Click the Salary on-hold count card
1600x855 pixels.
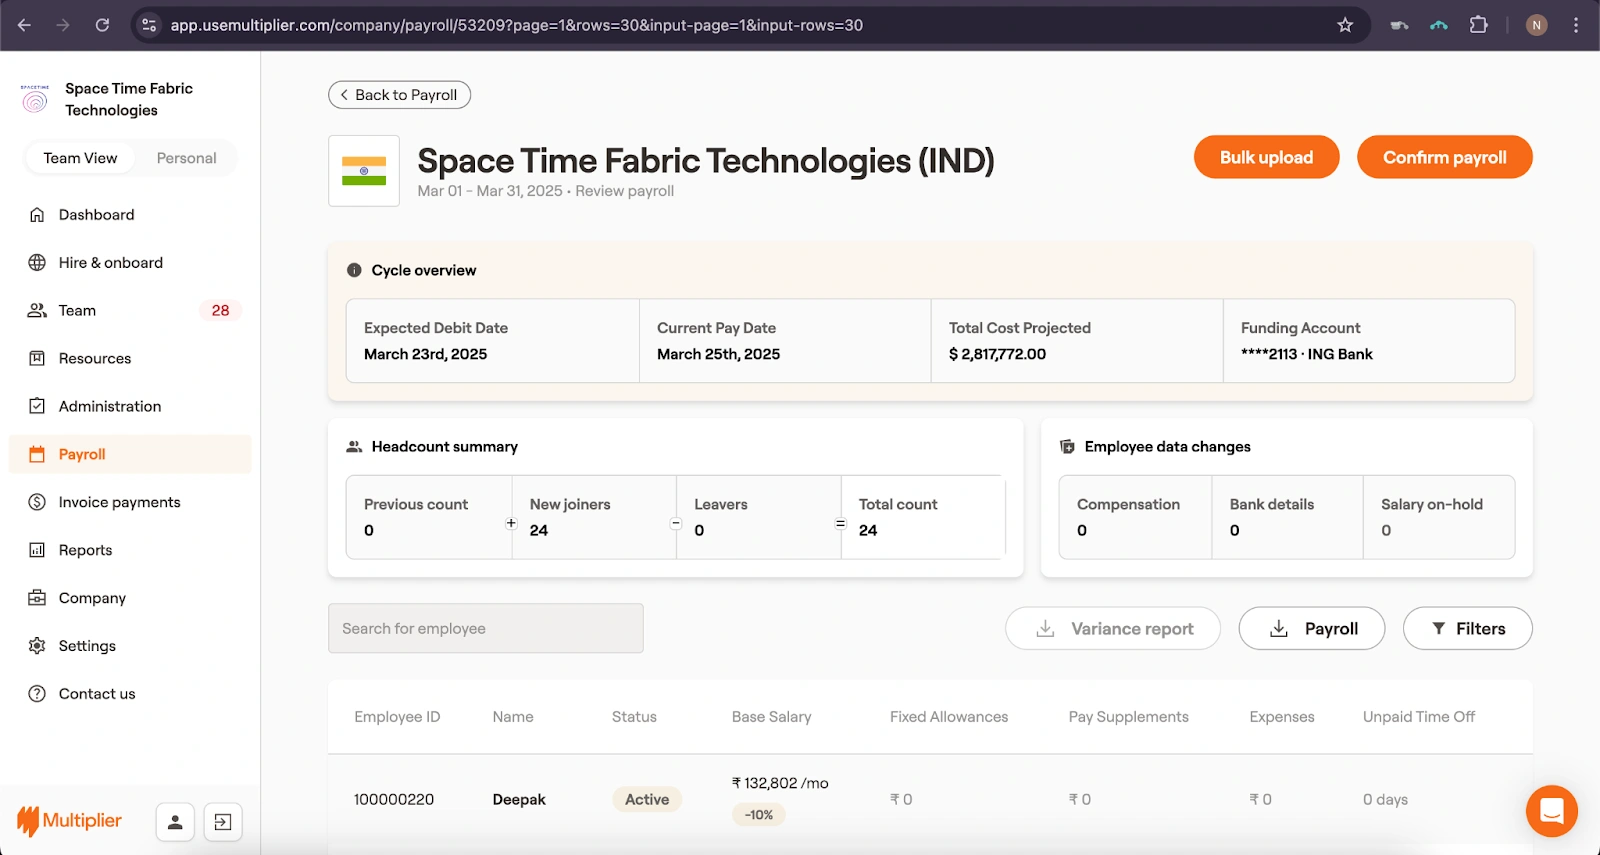click(1439, 517)
